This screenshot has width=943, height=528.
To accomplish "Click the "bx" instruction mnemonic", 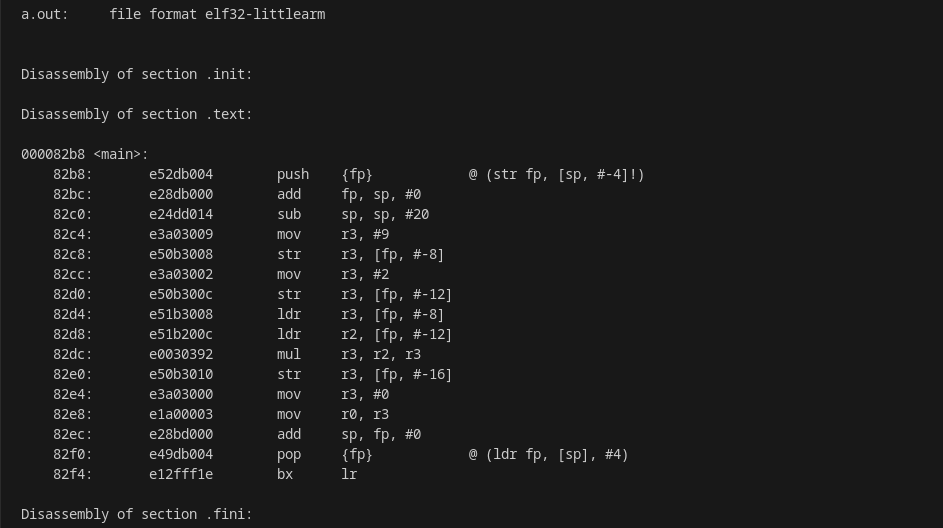I will 285,474.
